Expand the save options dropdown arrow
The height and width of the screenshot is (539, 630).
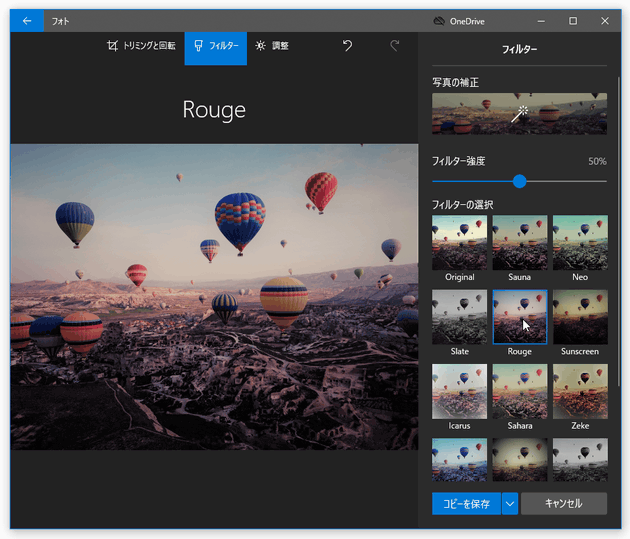(x=510, y=504)
